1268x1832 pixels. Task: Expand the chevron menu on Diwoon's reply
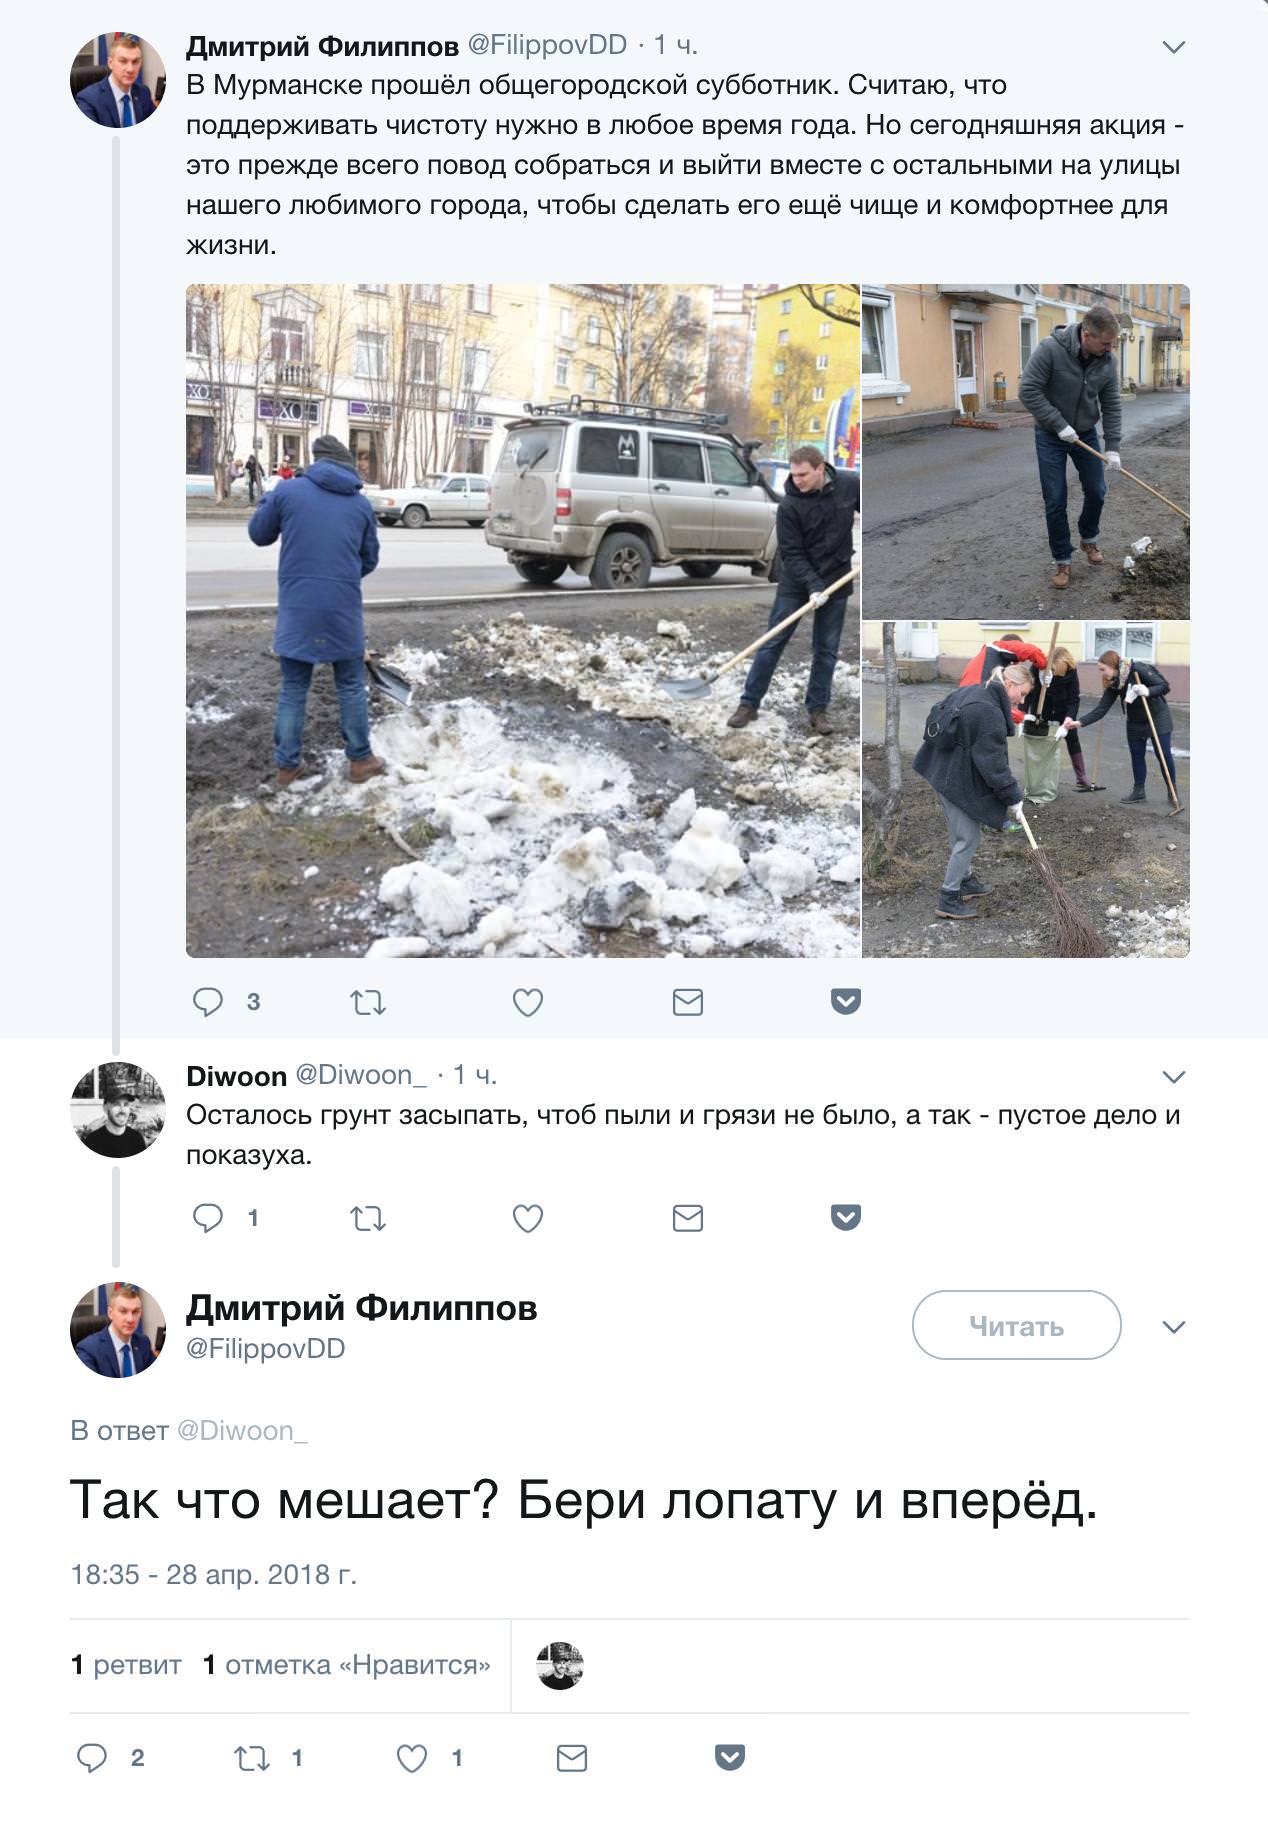pyautogui.click(x=1174, y=1076)
